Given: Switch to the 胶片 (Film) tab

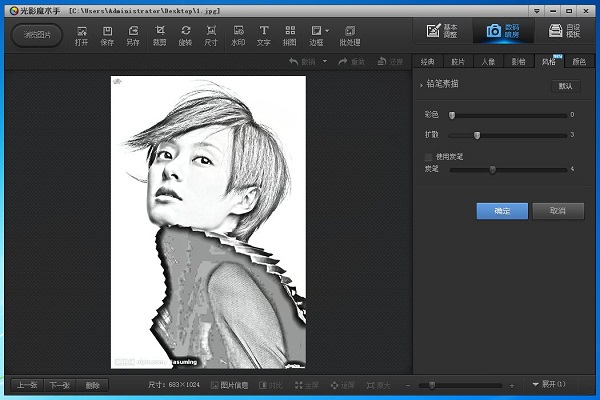Looking at the screenshot, I should coord(456,62).
